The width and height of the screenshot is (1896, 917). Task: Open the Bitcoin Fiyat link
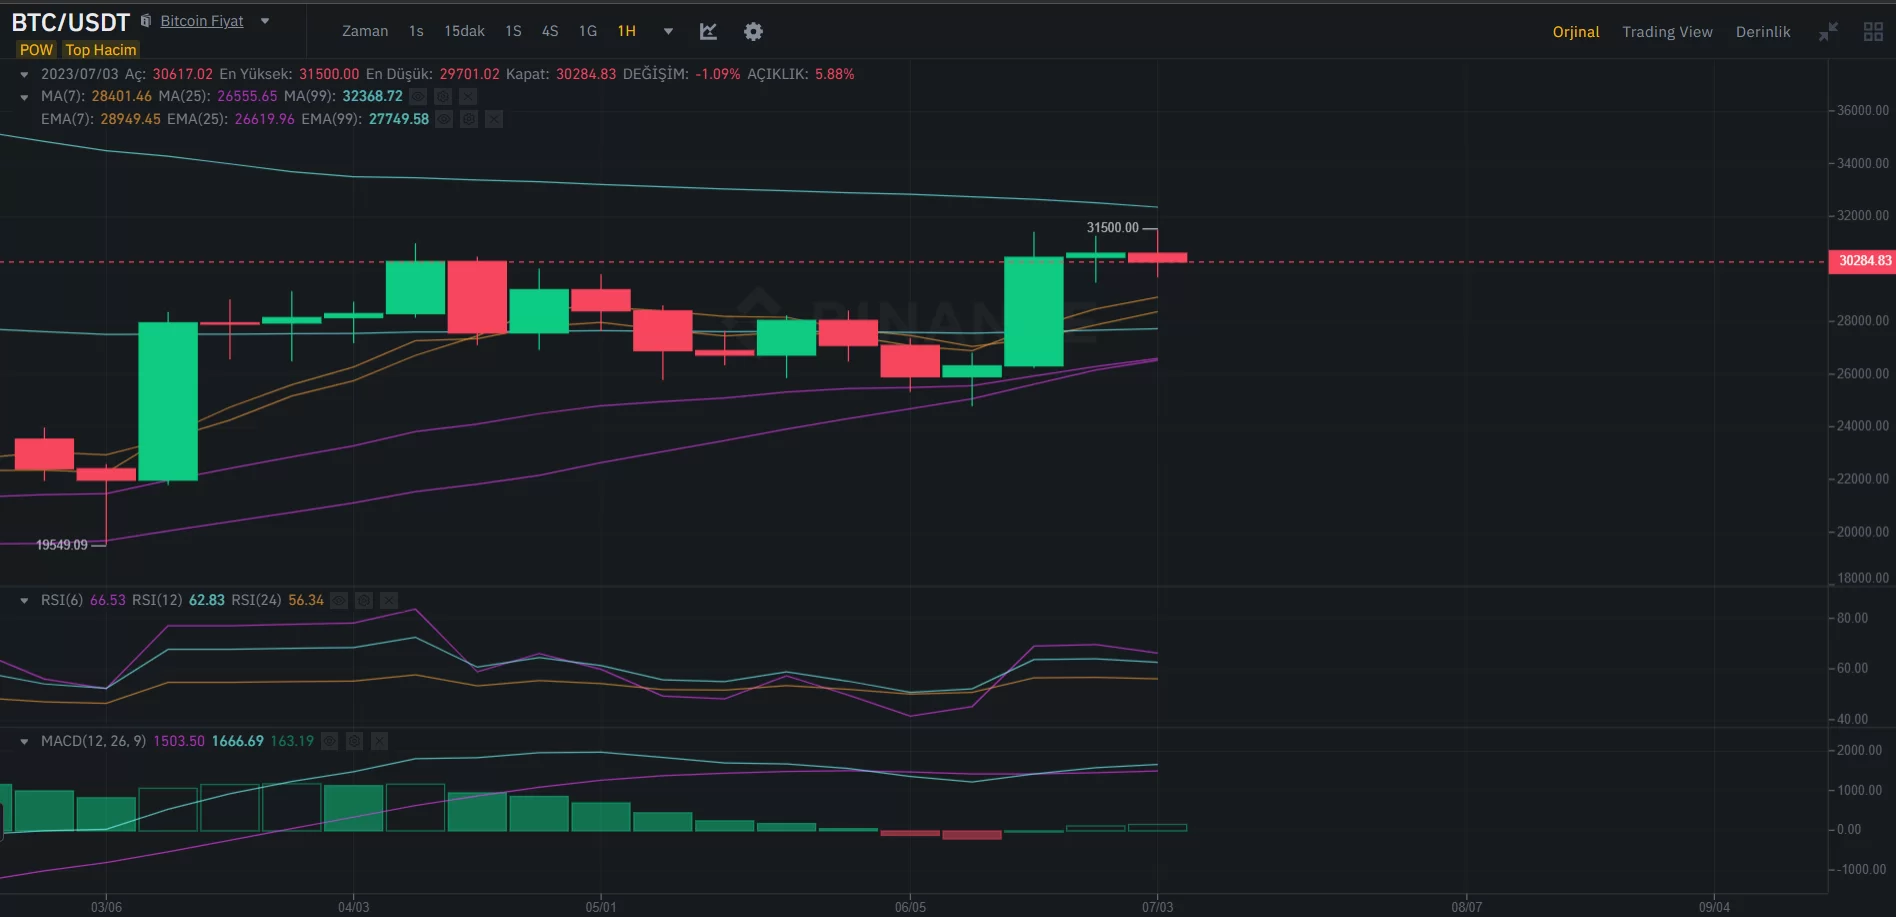(202, 21)
